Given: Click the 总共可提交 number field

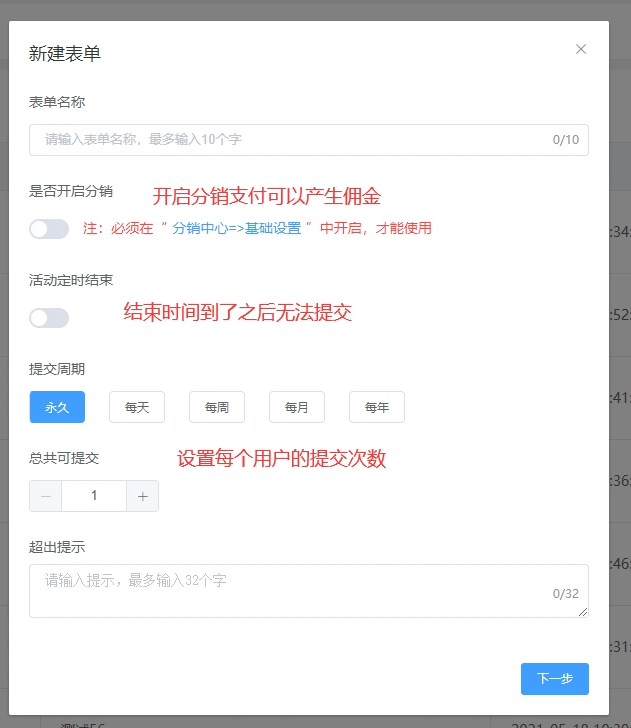Looking at the screenshot, I should click(x=94, y=496).
